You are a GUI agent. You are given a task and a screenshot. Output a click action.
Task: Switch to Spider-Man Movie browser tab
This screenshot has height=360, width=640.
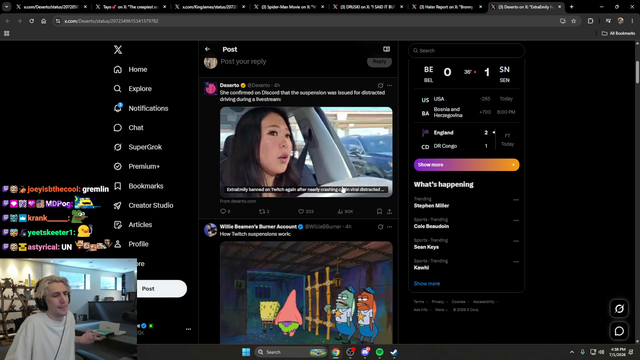290,7
